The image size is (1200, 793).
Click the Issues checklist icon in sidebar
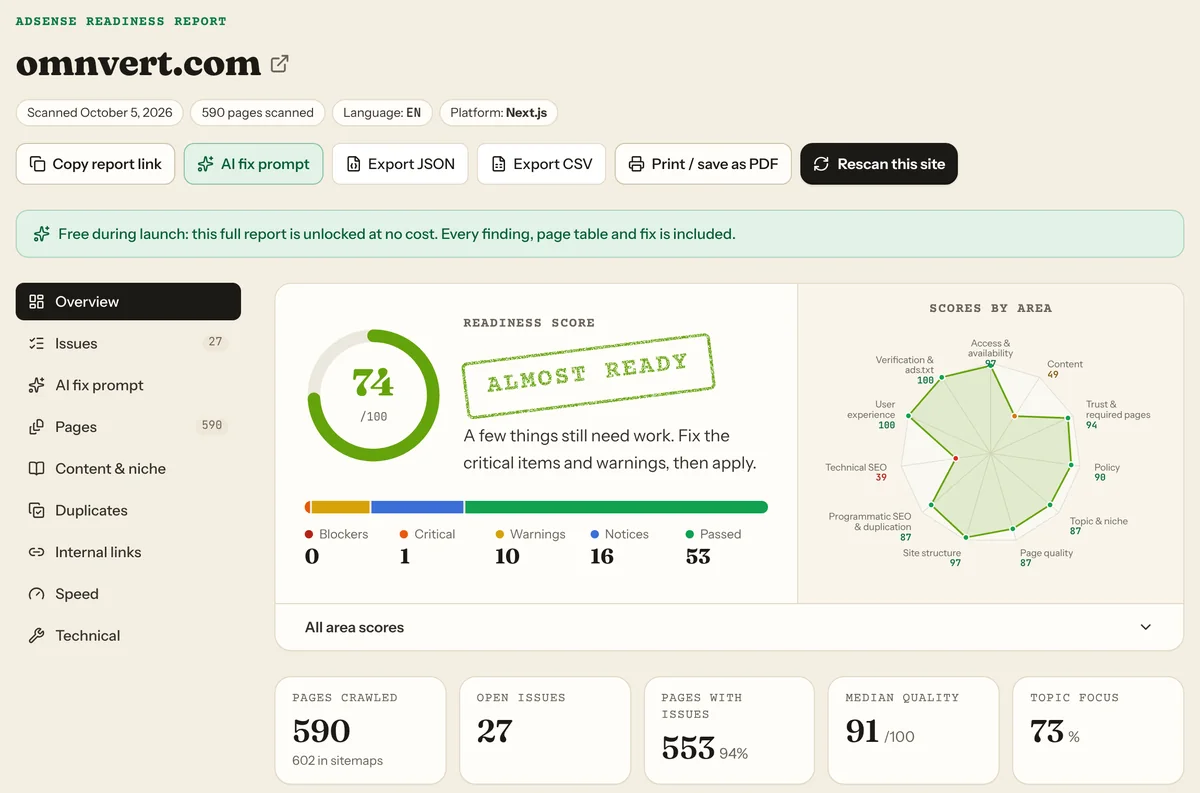pyautogui.click(x=37, y=343)
